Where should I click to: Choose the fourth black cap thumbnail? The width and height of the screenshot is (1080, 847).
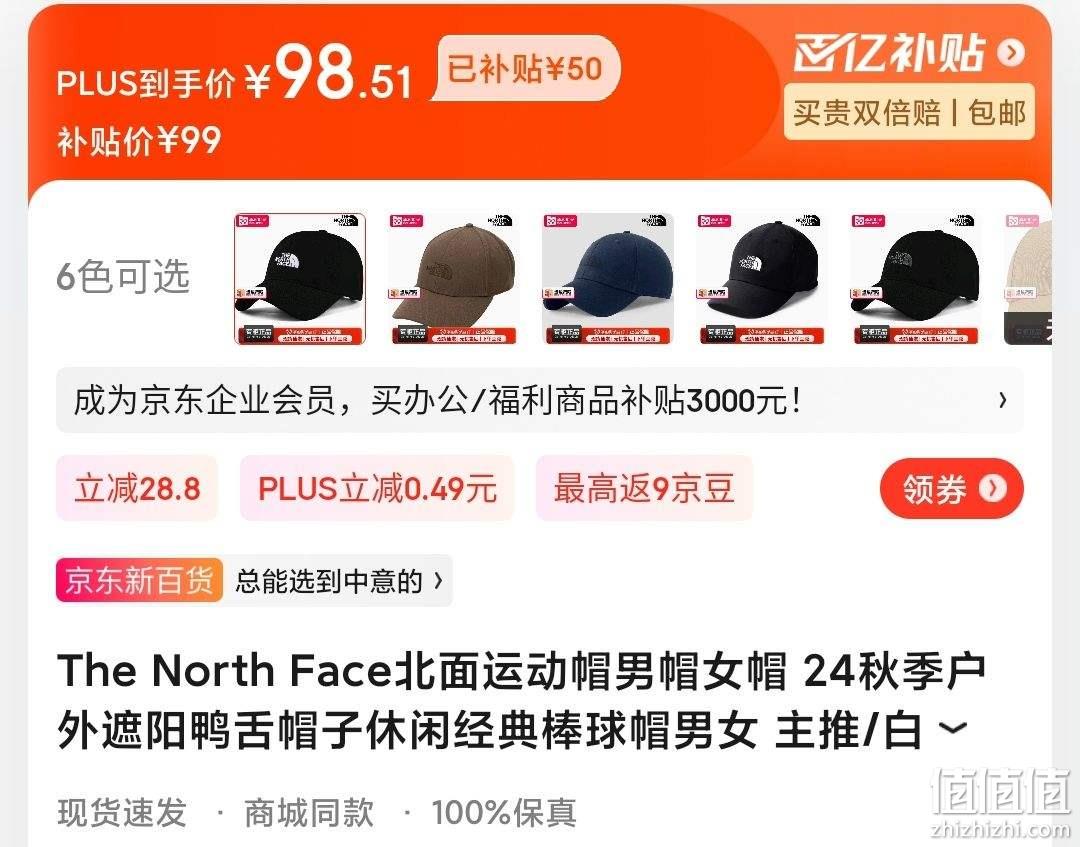(x=761, y=279)
